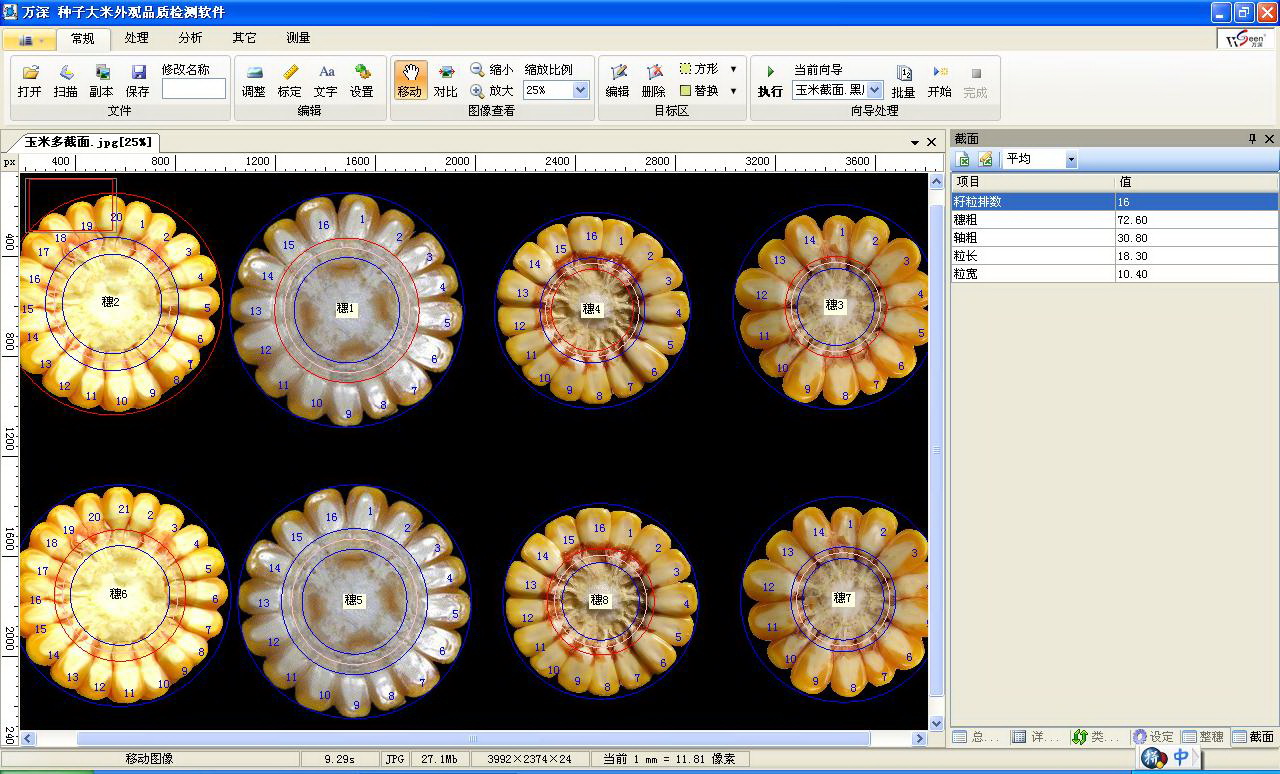Click the 删除 (Delete) target region icon
Viewport: 1280px width, 774px height.
click(x=654, y=73)
